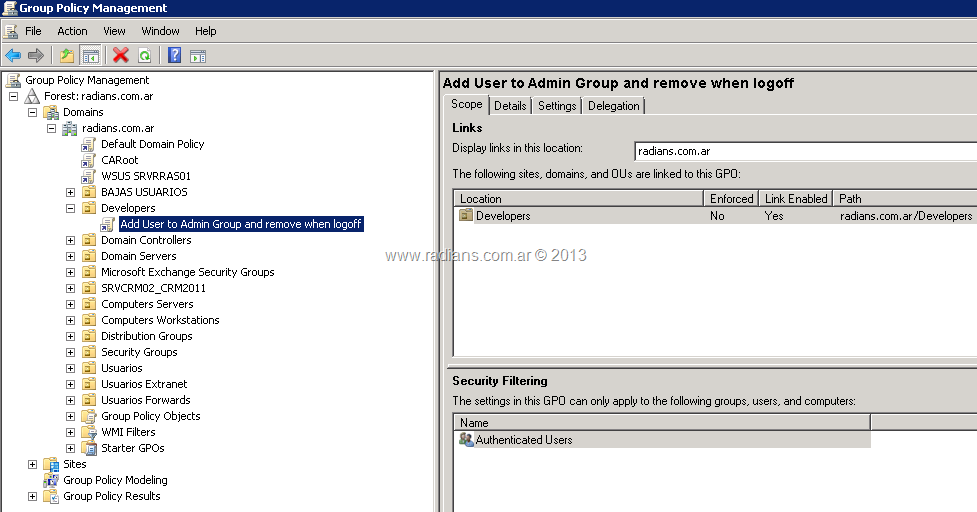Click the green Refresh toolbar icon

point(145,56)
